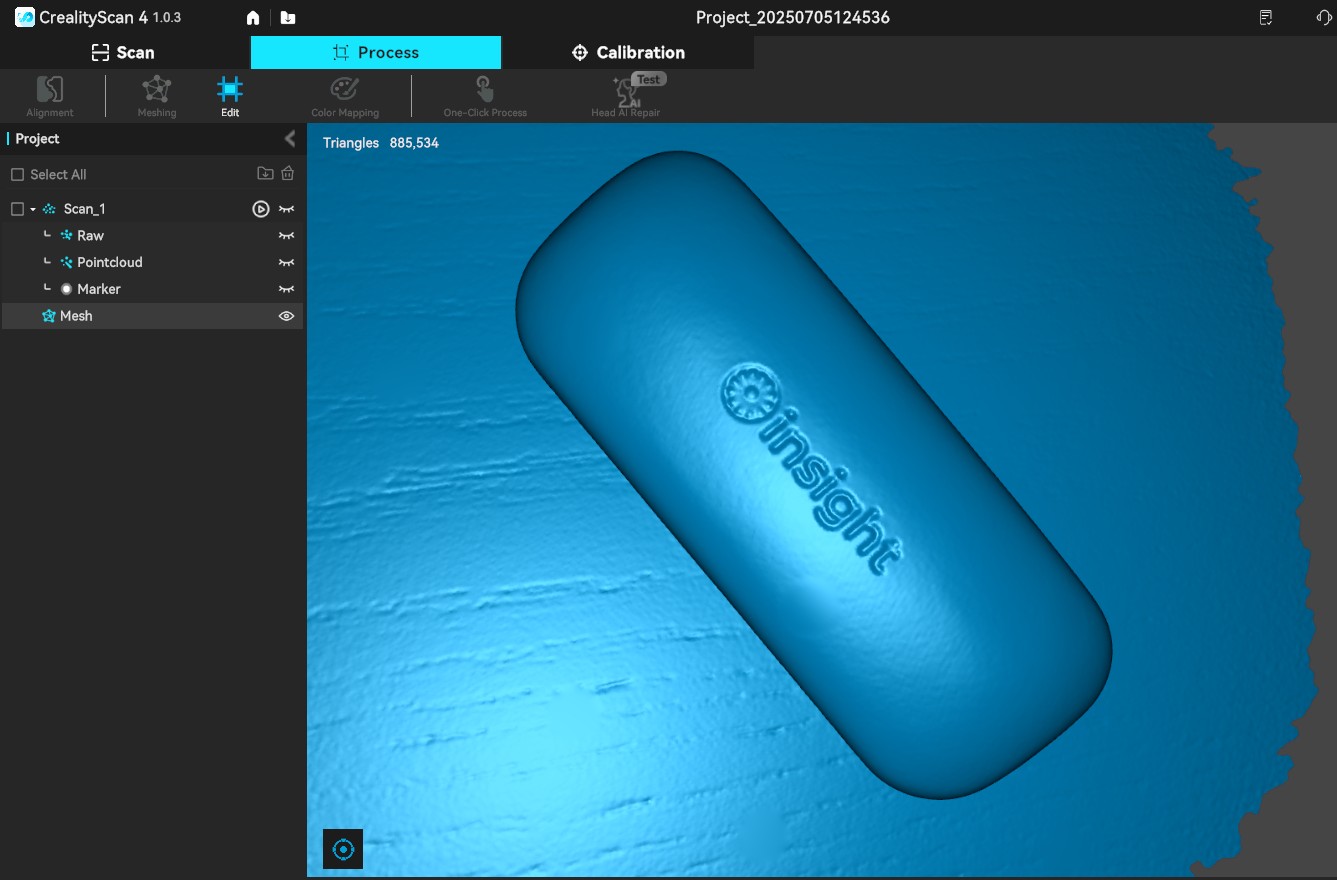Check the Select All checkbox
This screenshot has height=880, width=1337.
click(x=17, y=175)
